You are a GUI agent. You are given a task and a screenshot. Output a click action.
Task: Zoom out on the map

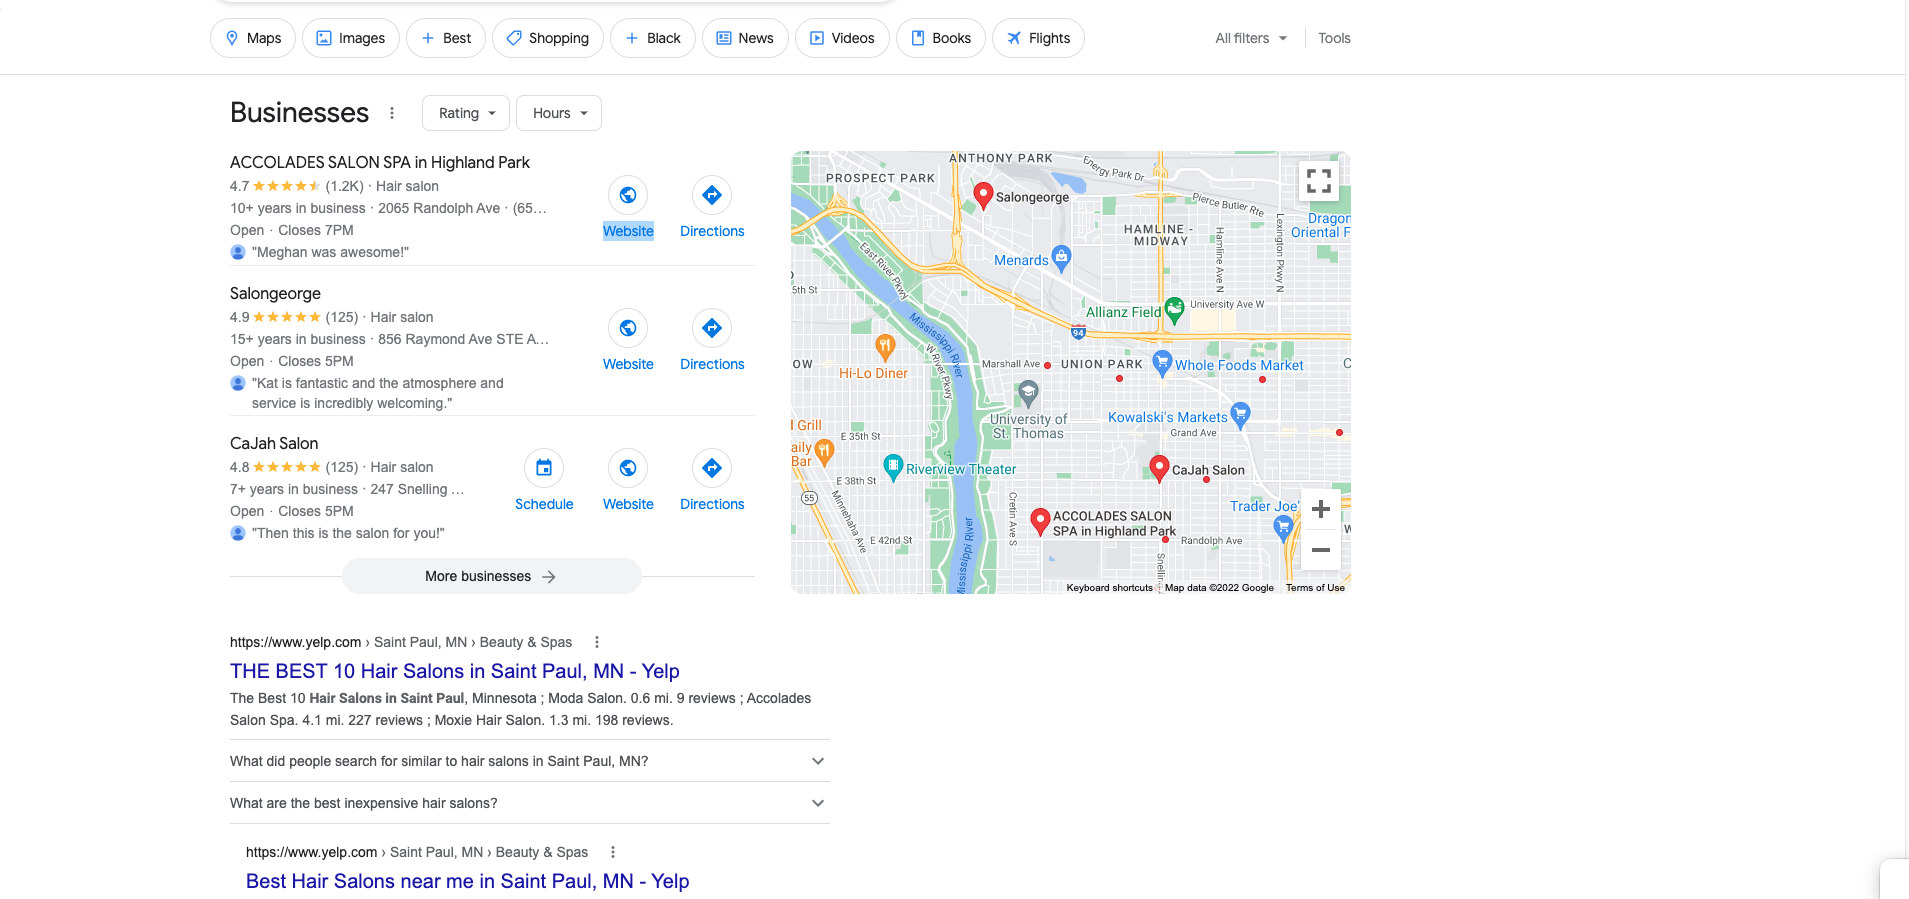(x=1321, y=550)
